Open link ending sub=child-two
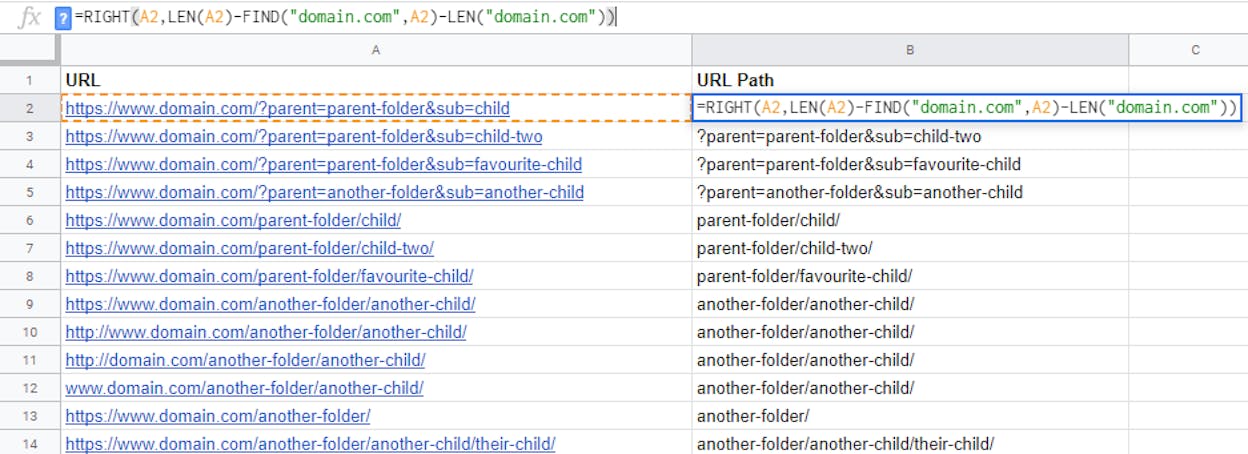The image size is (1248, 454). tap(304, 136)
